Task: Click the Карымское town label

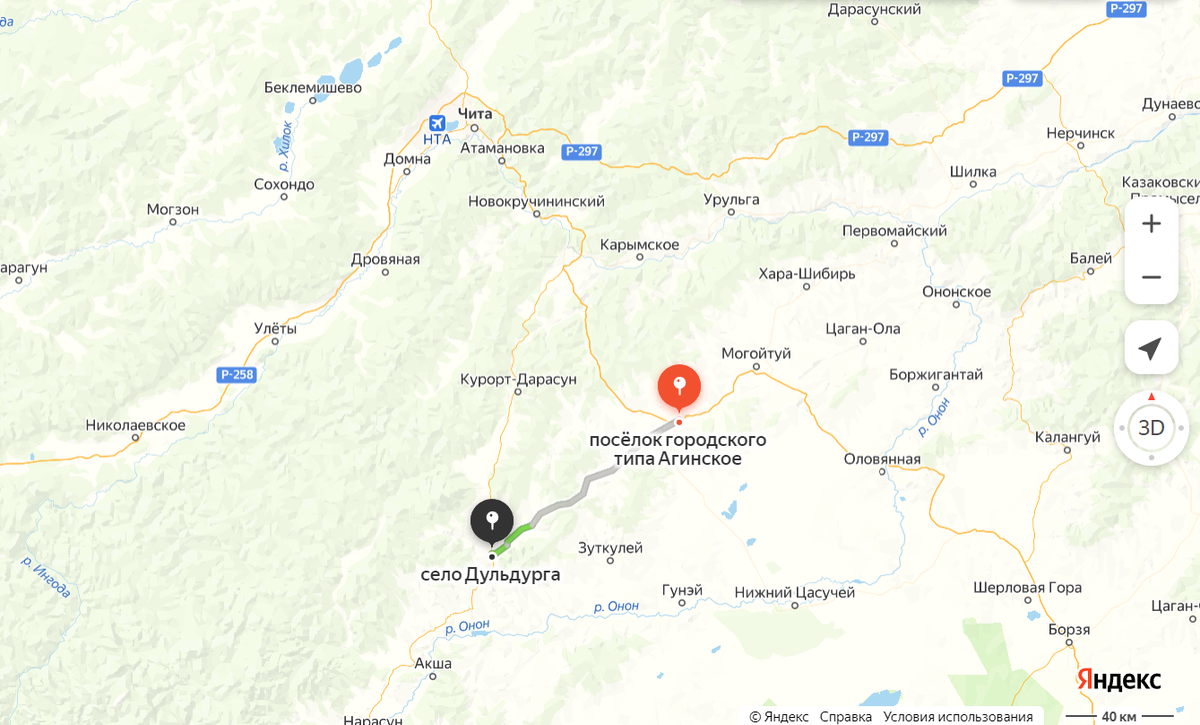Action: point(640,245)
